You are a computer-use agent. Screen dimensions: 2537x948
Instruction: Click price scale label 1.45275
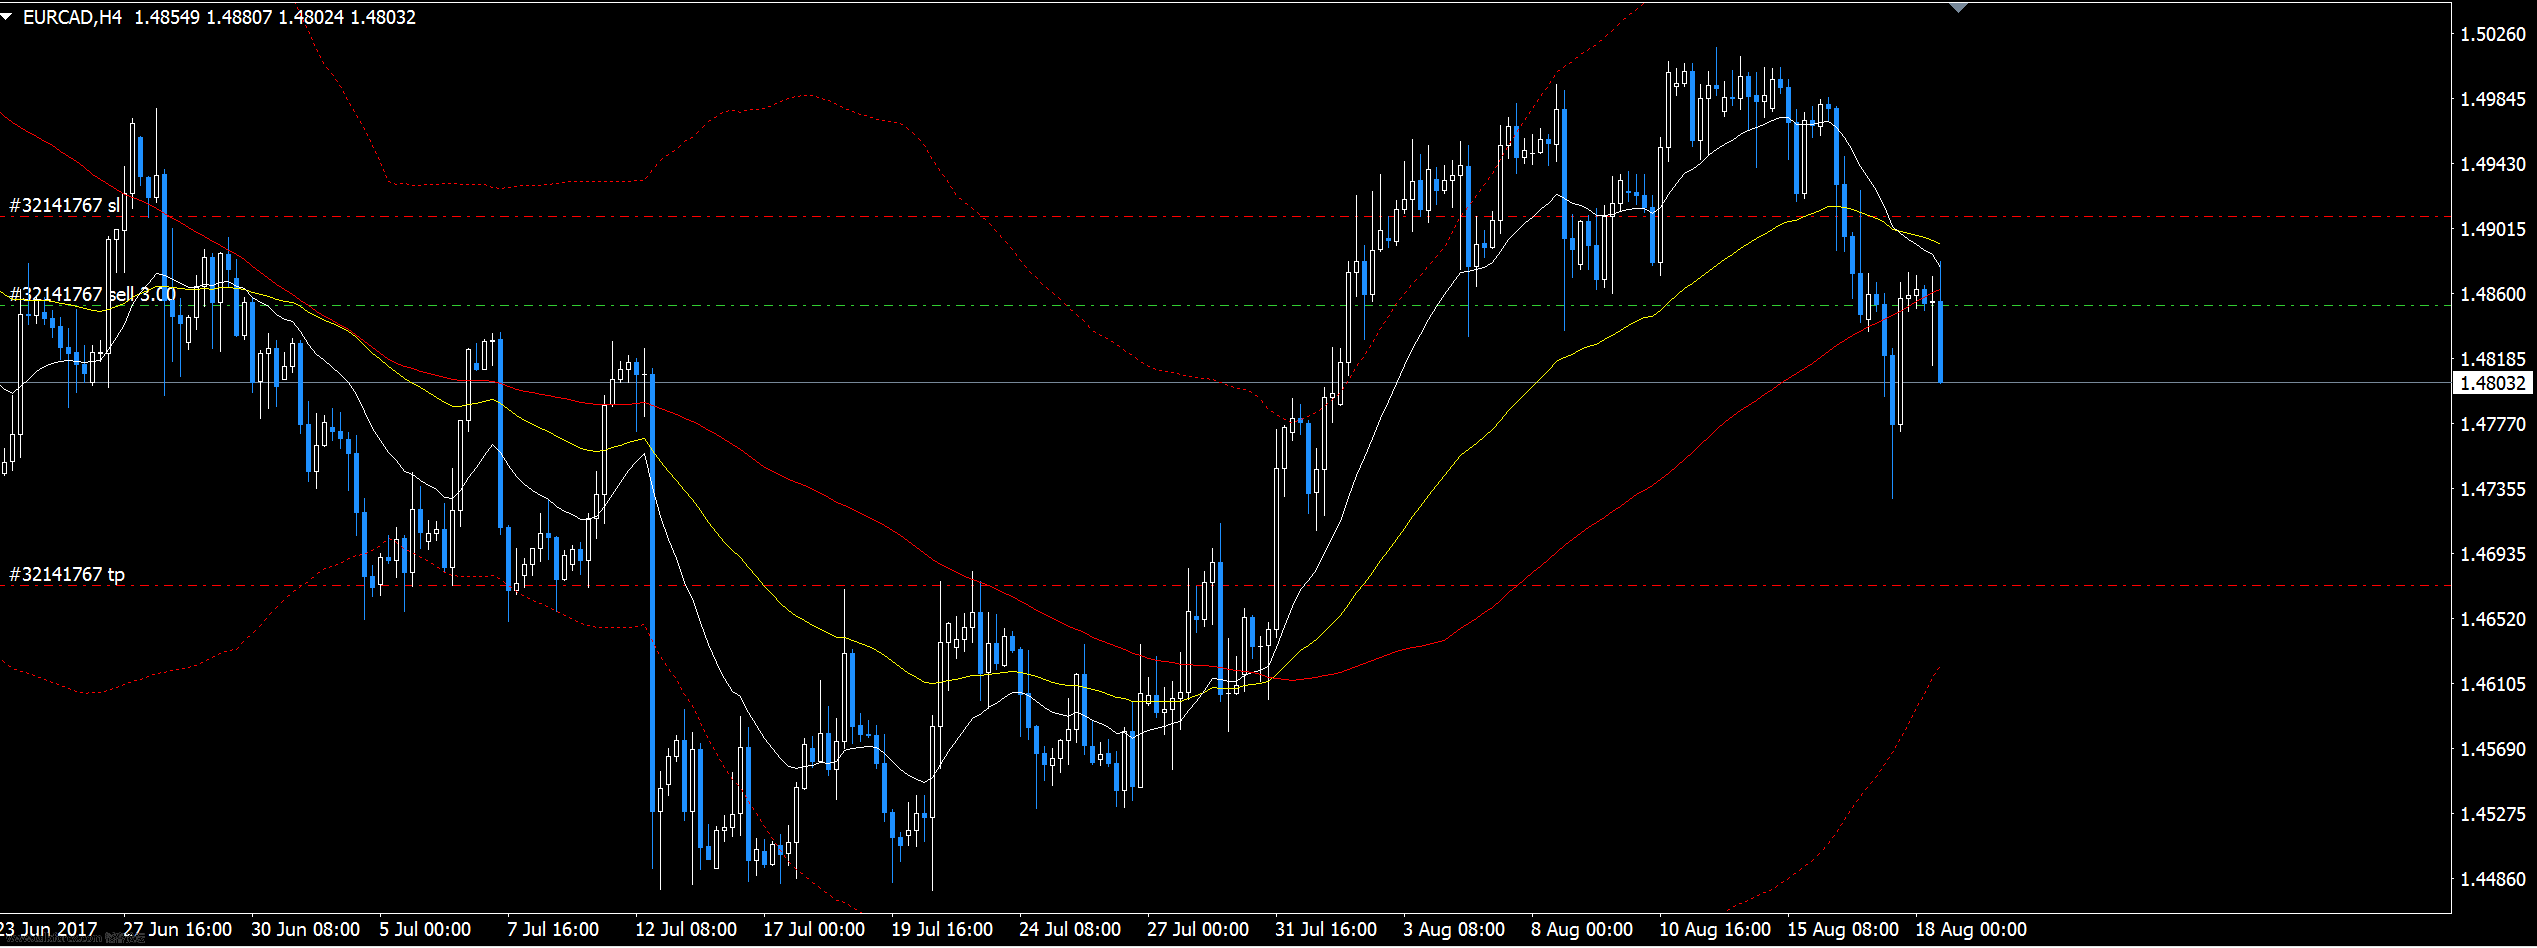(2493, 814)
